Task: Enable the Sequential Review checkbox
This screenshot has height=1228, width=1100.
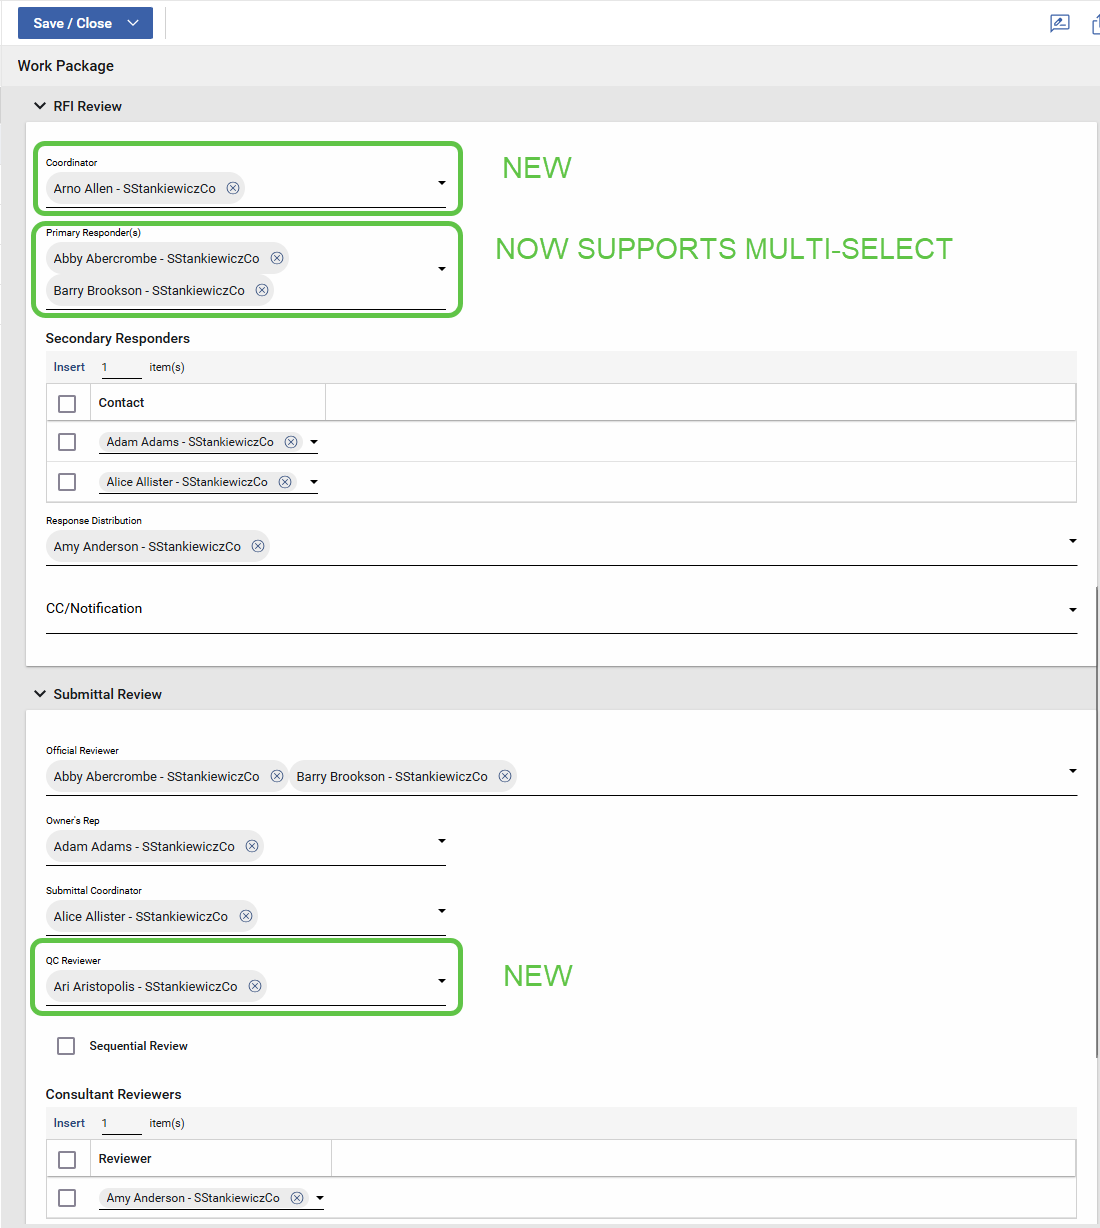Action: point(66,1046)
